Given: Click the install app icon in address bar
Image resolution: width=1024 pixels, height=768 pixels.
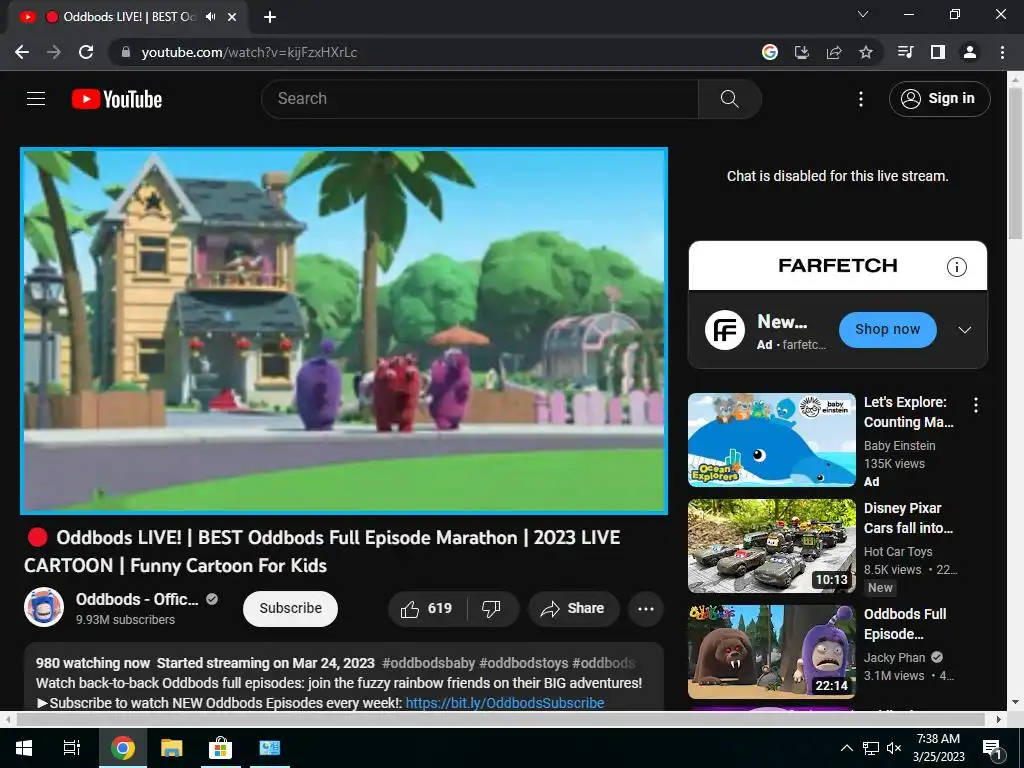Looking at the screenshot, I should click(802, 52).
